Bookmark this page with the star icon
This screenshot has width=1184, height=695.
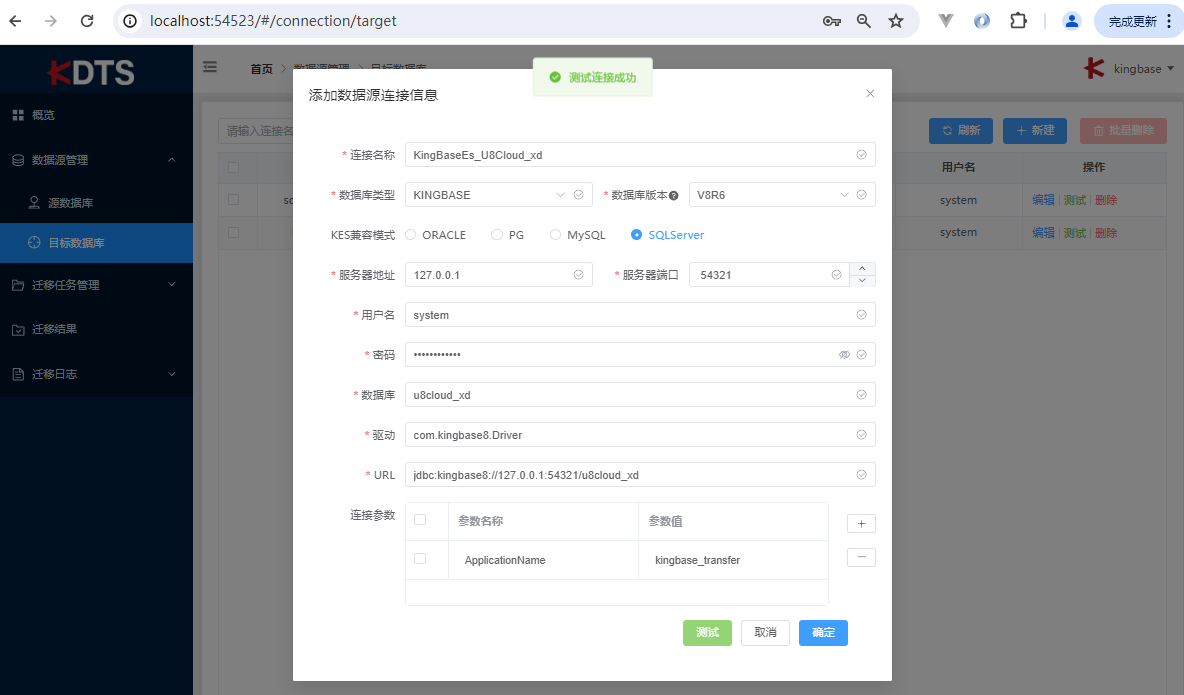[896, 21]
